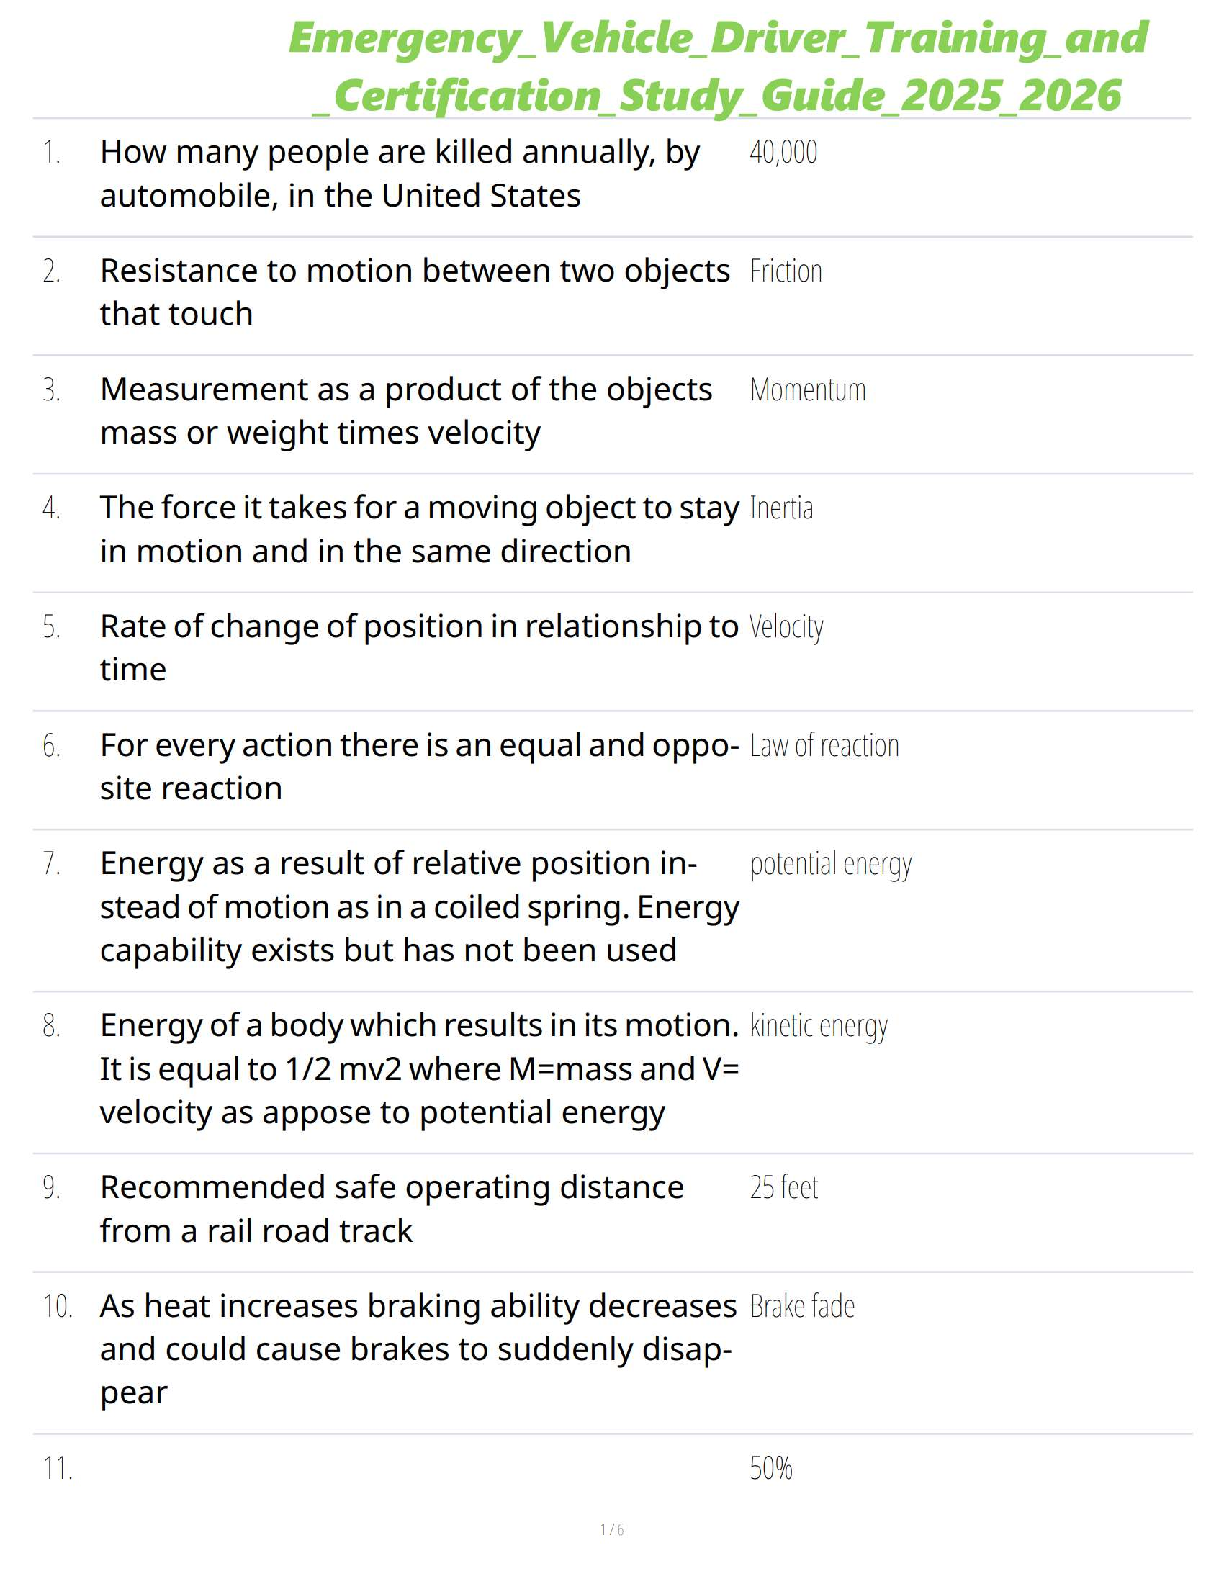Click the railroad track safe distance question
This screenshot has width=1224, height=1584.
(x=392, y=1209)
